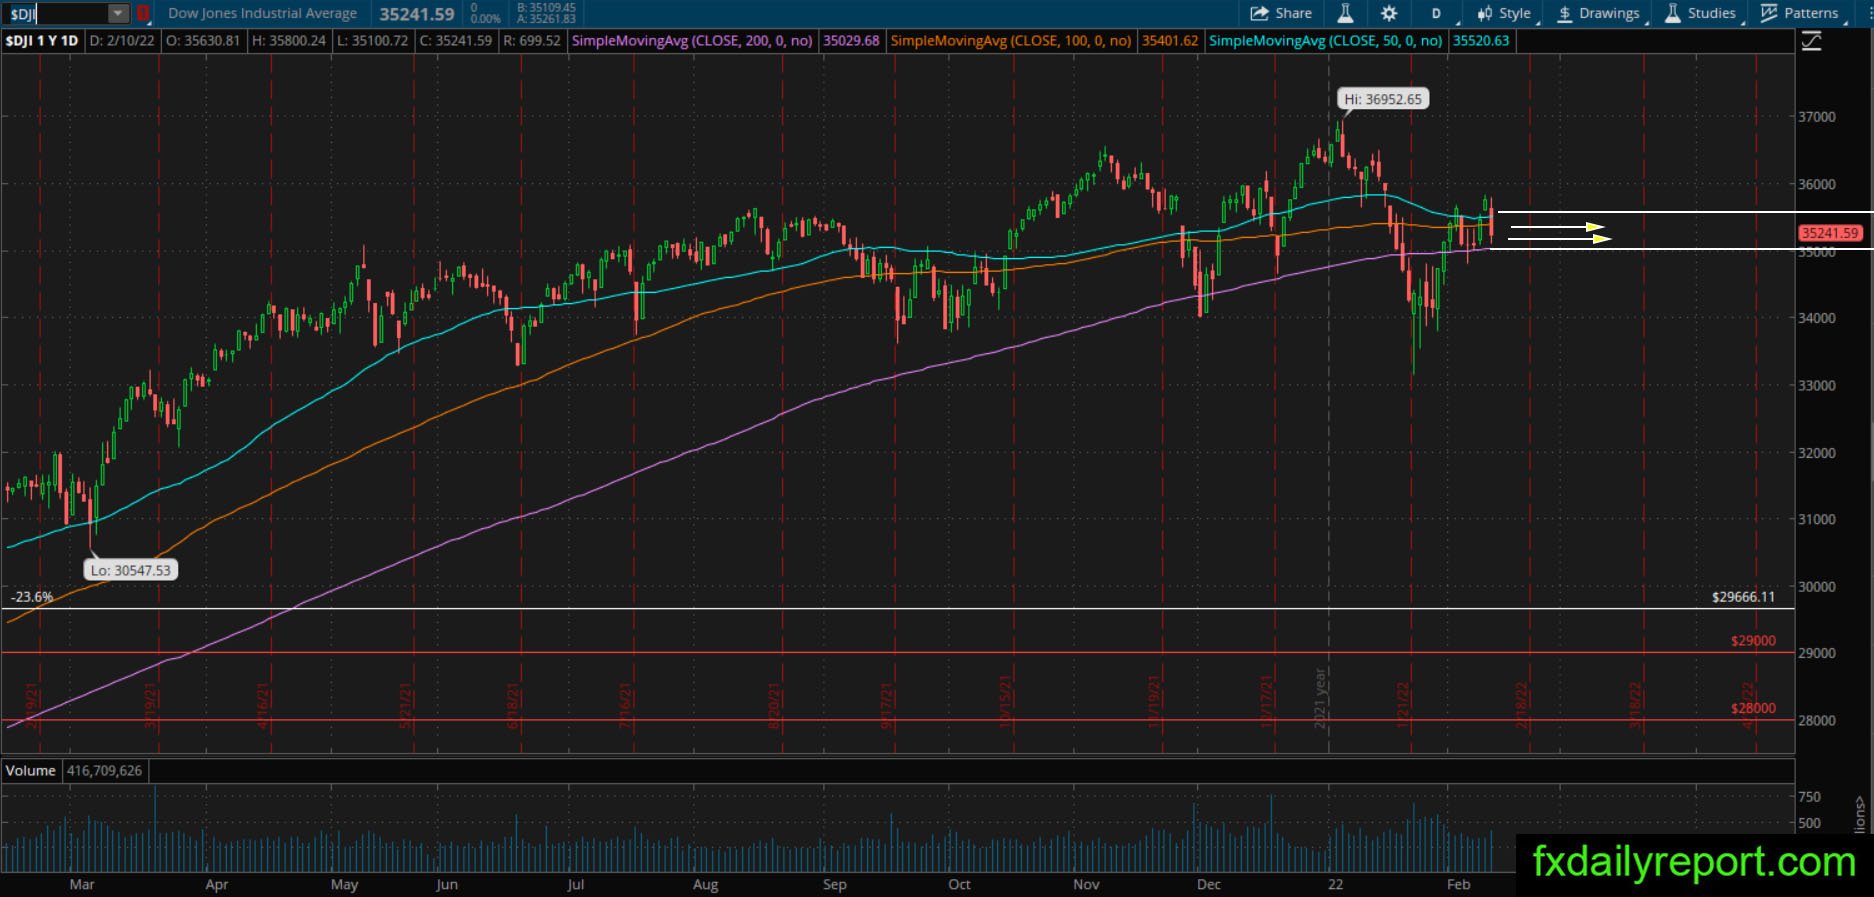The height and width of the screenshot is (897, 1874).
Task: Click the Dow Jones Industrial Average name
Action: point(263,14)
